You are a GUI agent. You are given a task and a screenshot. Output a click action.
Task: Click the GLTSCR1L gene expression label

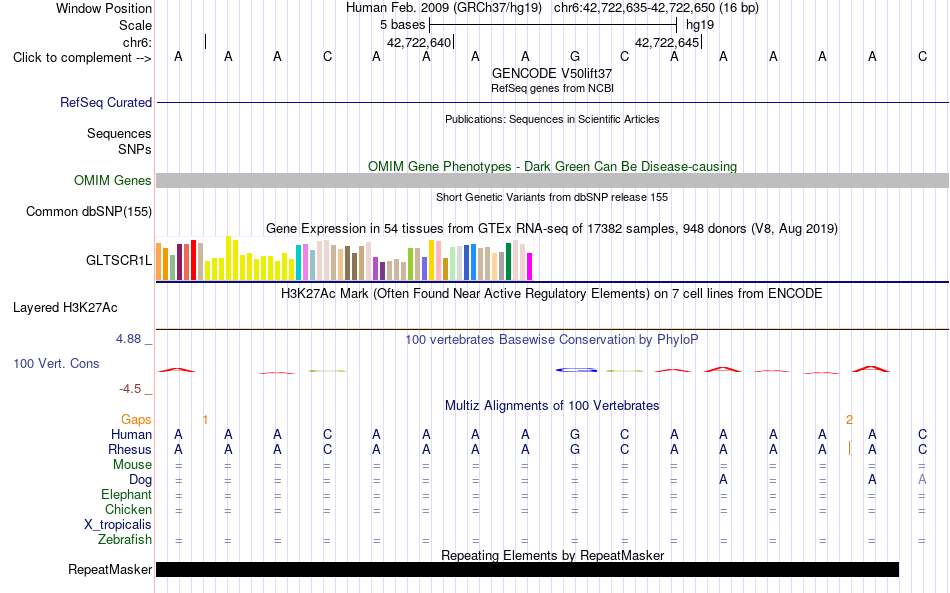(119, 260)
